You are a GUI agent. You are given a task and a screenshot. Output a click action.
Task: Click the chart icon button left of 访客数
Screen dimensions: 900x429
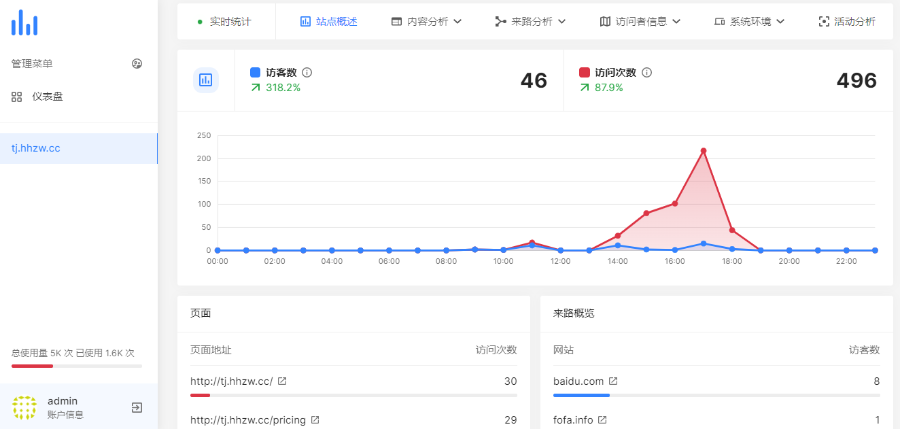205,80
